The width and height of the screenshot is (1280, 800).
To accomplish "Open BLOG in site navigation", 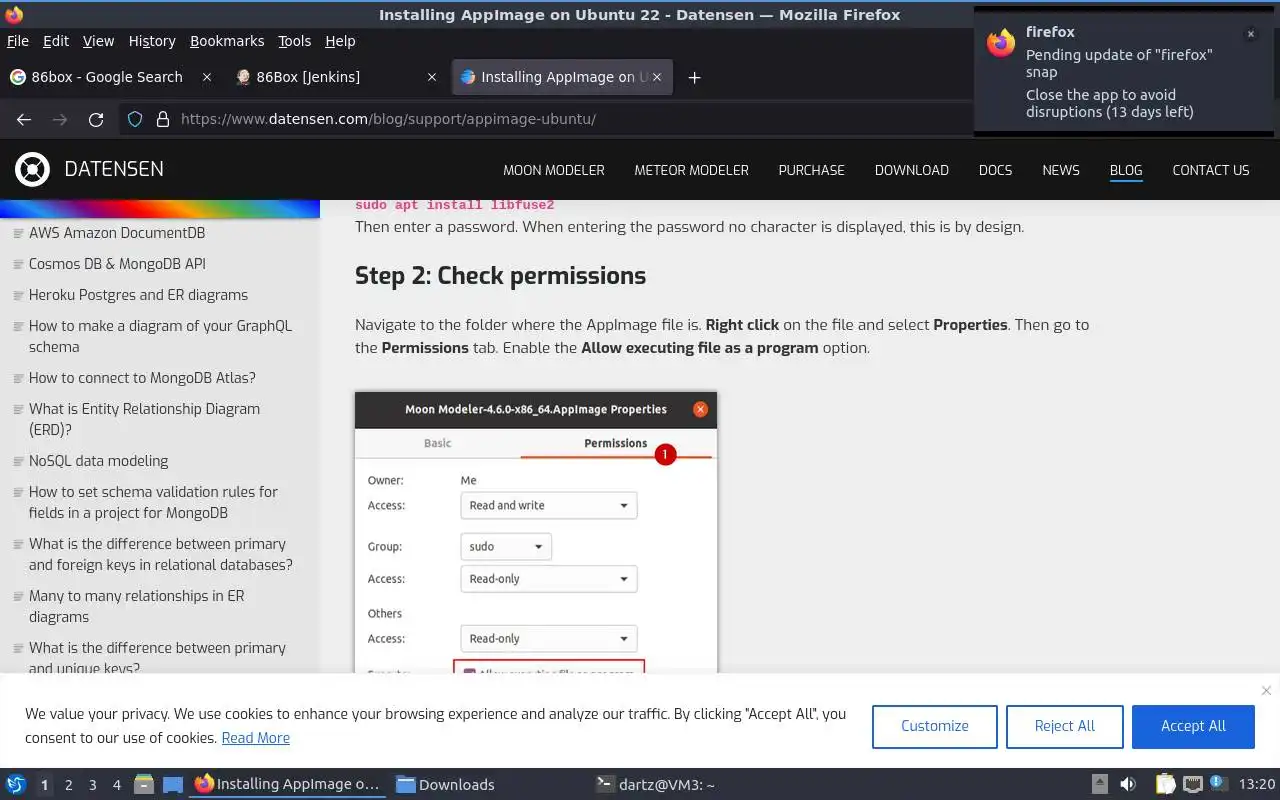I will tap(1126, 170).
